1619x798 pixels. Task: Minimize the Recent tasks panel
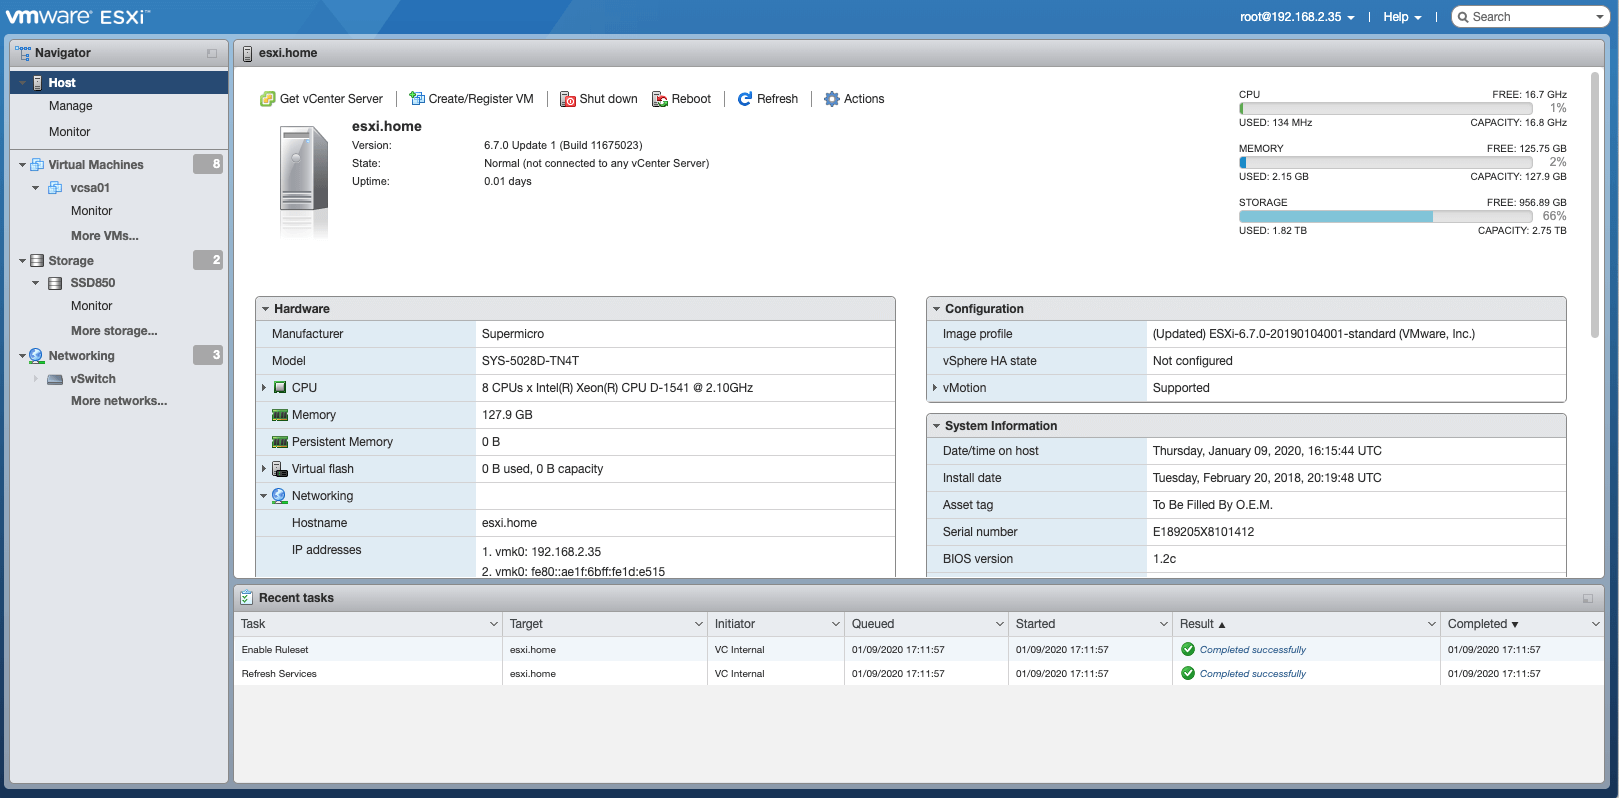1588,599
